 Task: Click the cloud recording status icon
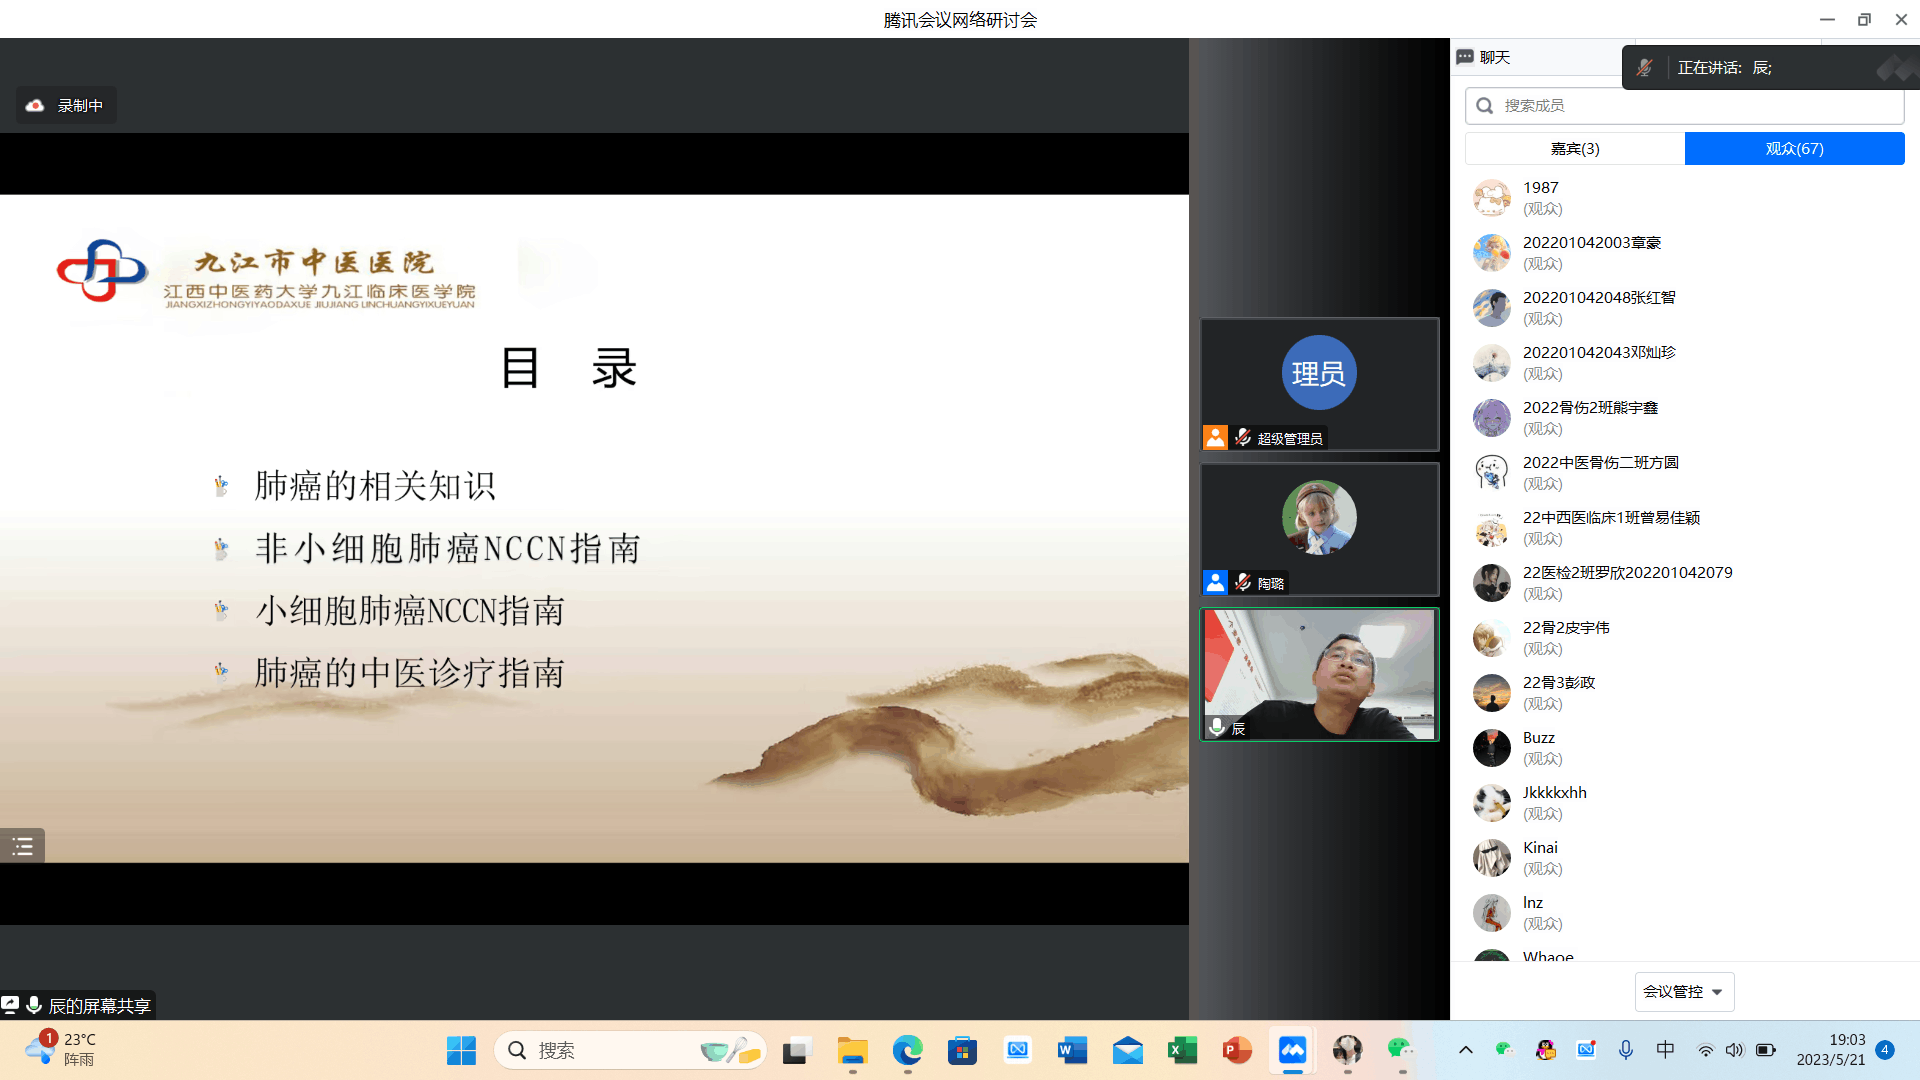pyautogui.click(x=35, y=105)
